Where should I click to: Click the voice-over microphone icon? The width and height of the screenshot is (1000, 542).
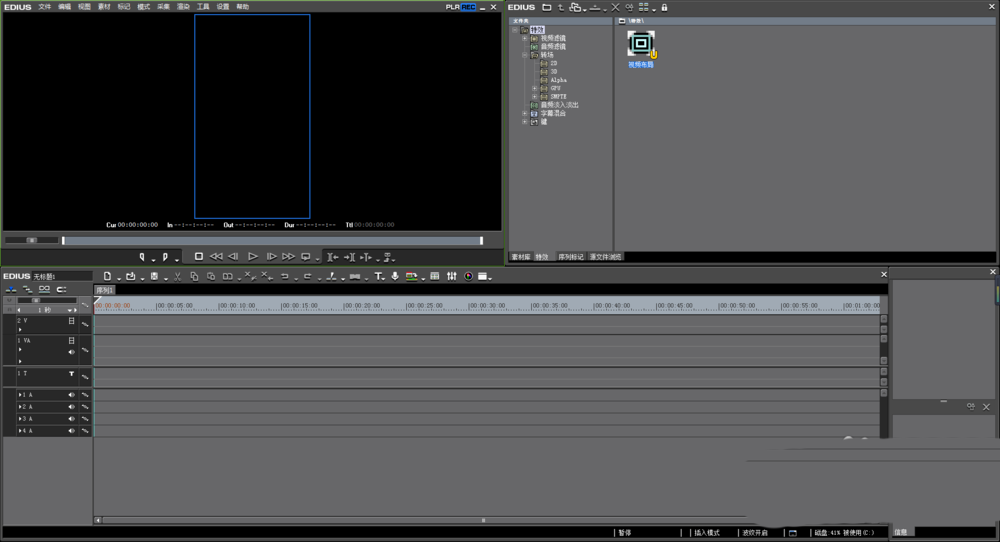395,276
